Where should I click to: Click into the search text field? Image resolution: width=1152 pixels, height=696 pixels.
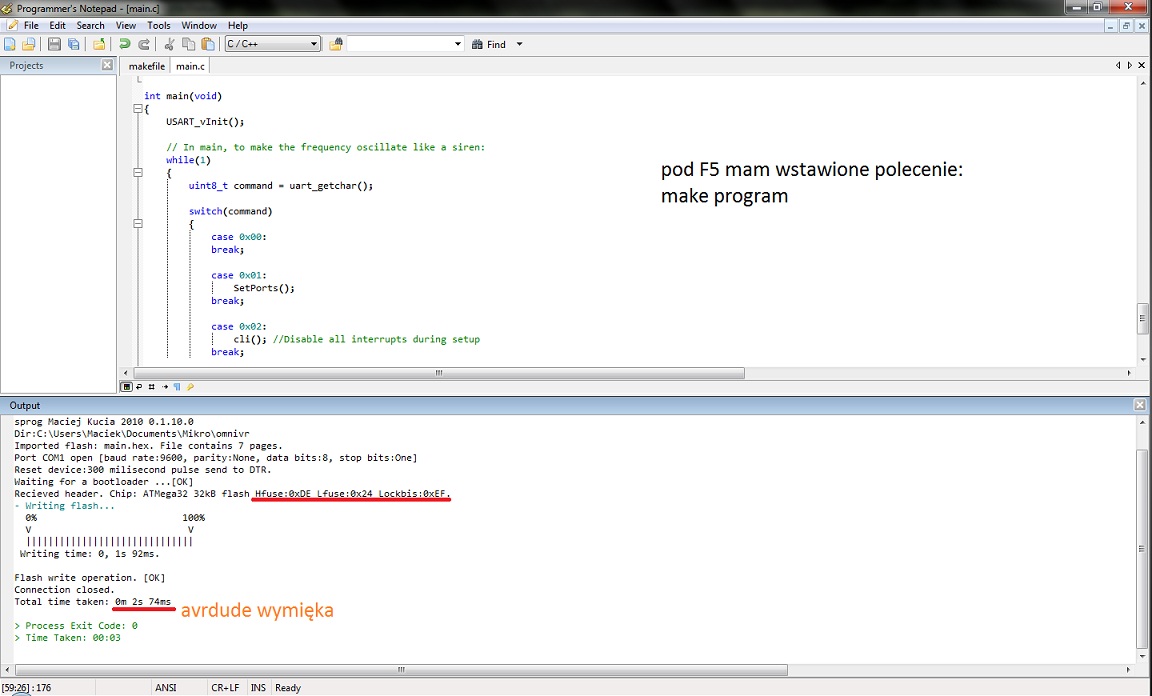click(x=400, y=44)
